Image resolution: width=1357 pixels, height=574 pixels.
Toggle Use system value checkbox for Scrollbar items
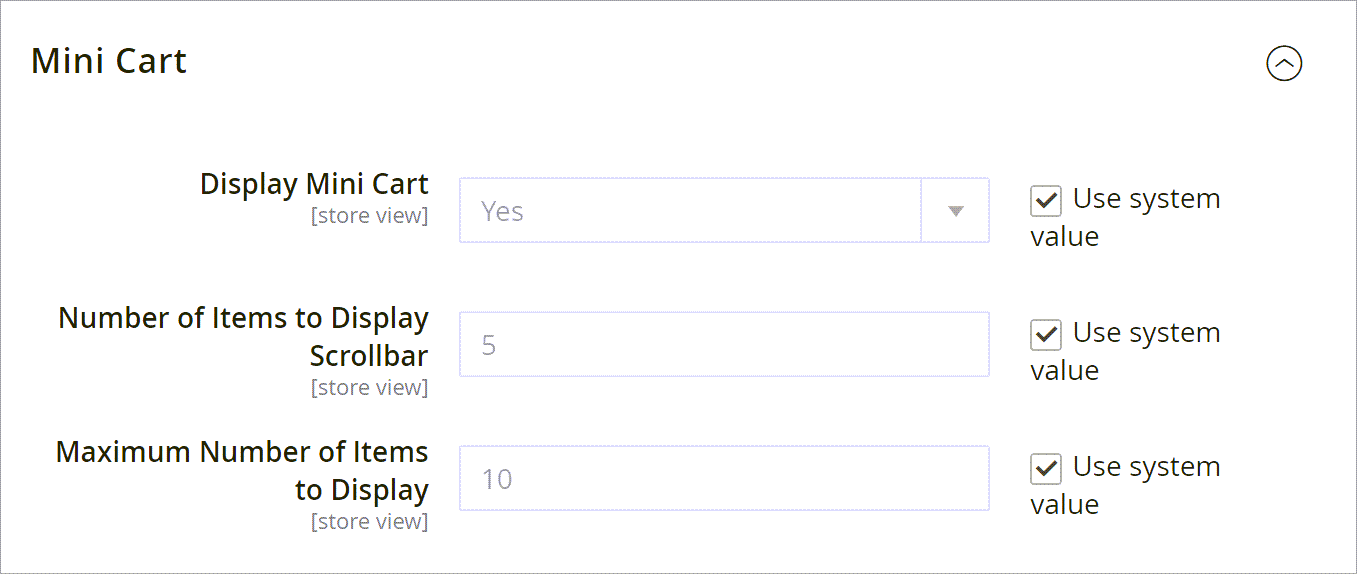1046,335
